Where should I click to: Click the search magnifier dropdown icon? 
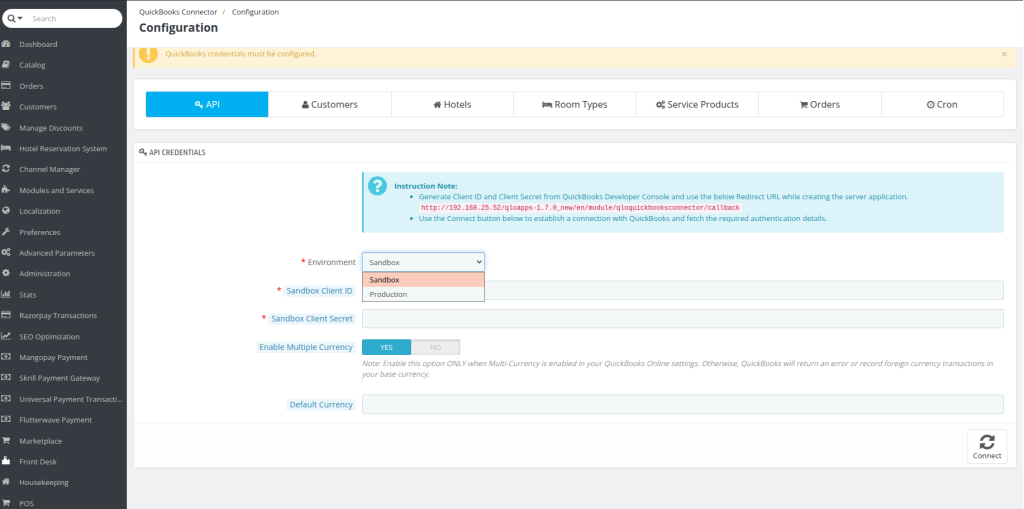(x=15, y=18)
